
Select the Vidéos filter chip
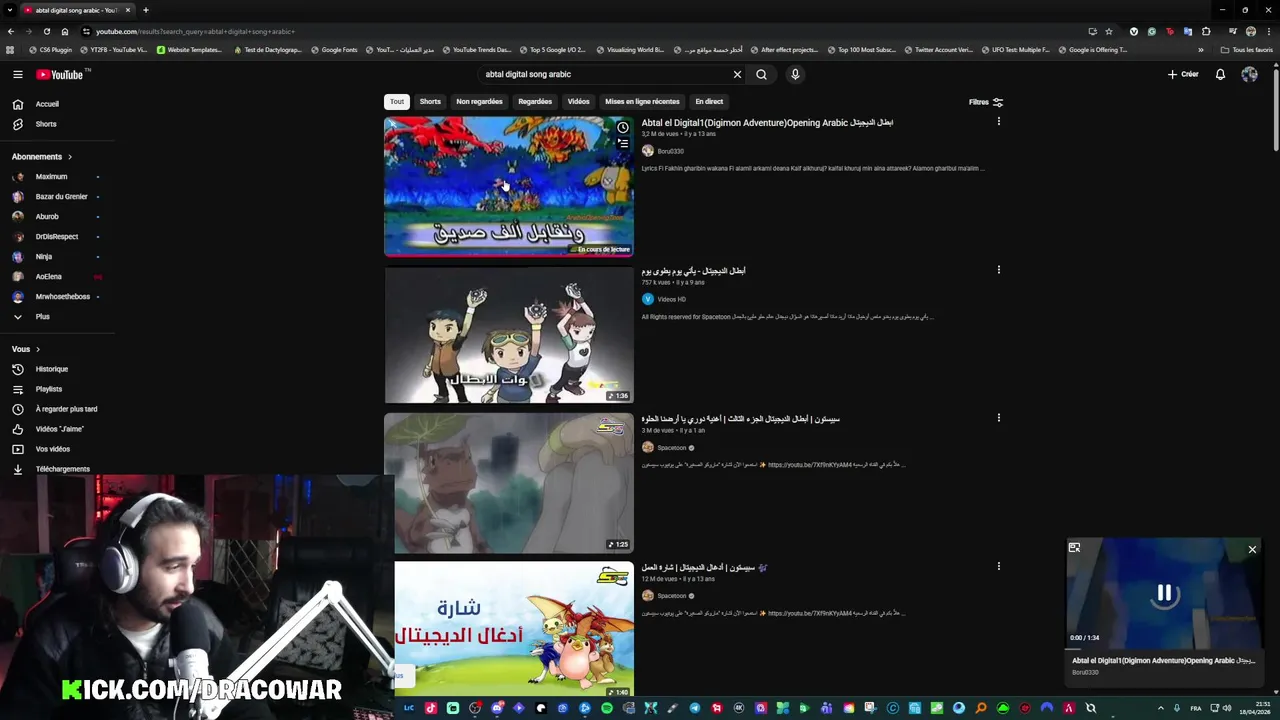point(578,101)
